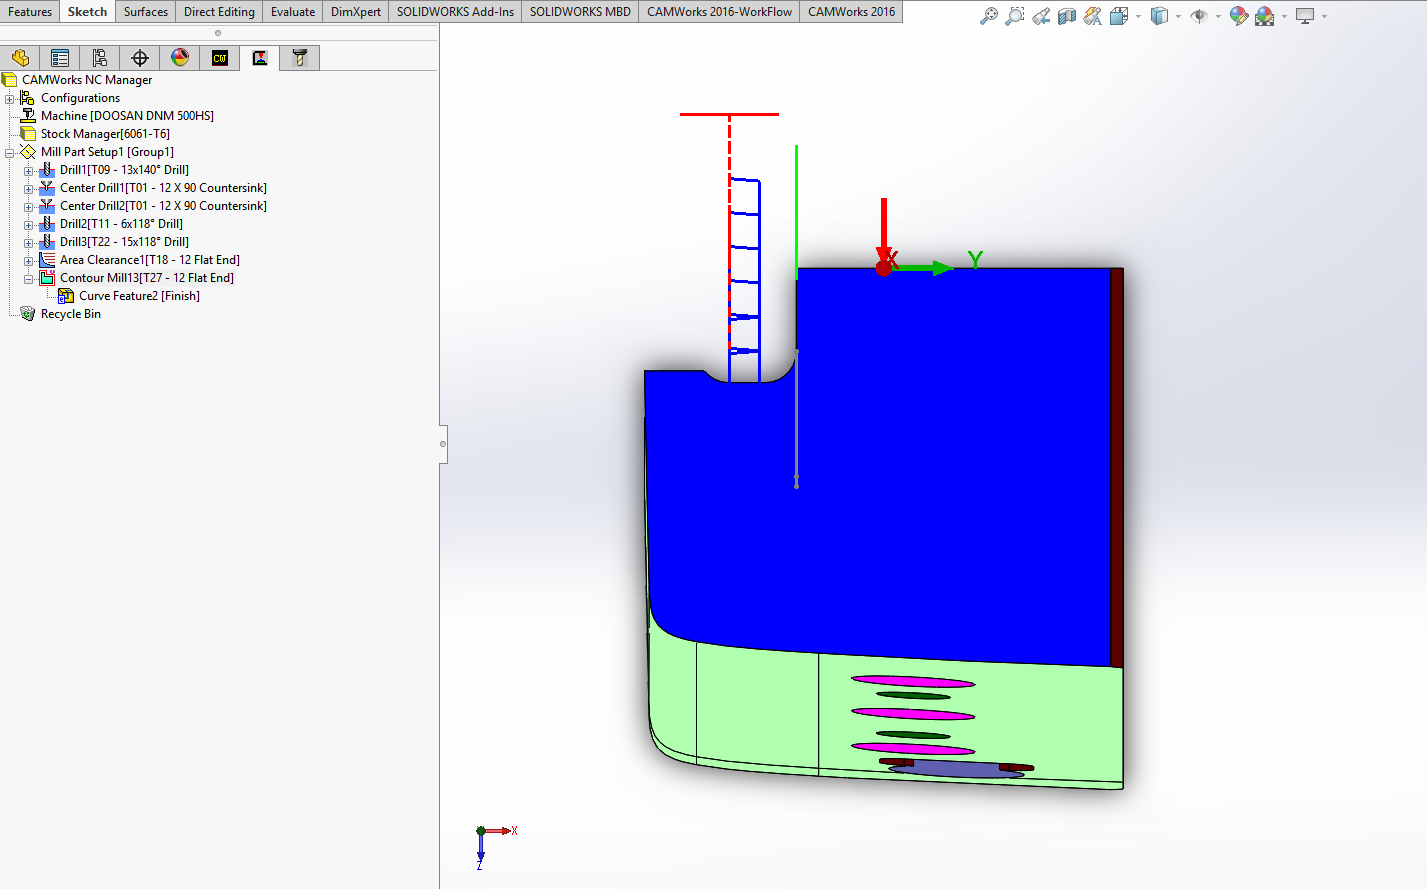Collapse the left panel using the splitter handle
The height and width of the screenshot is (889, 1427).
[x=443, y=444]
